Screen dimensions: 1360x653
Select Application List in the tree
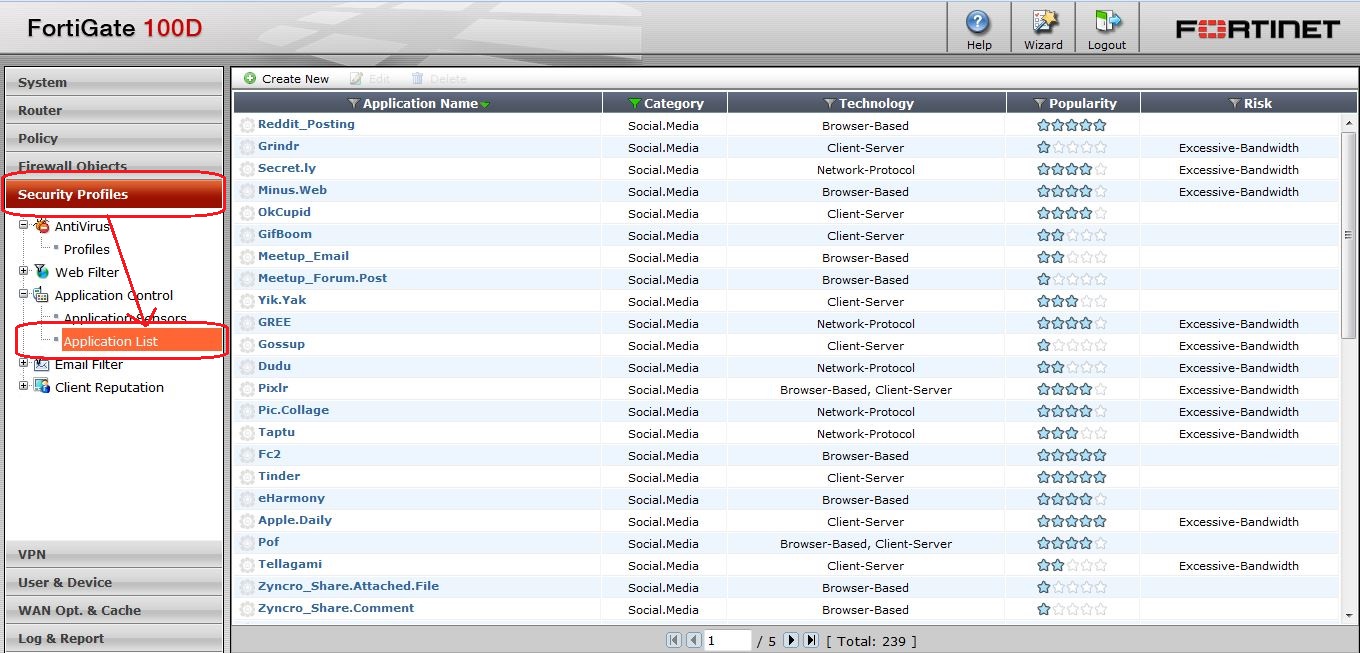click(141, 341)
